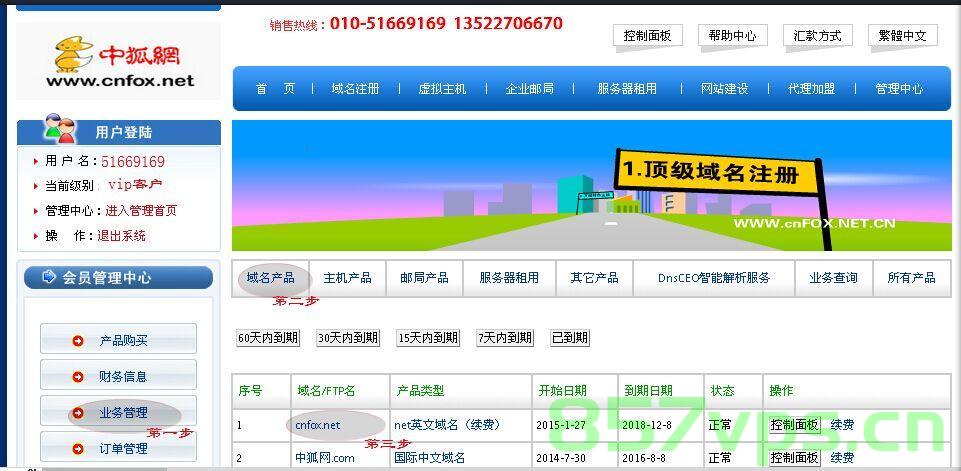Open 财务信息 sidebar button
The width and height of the screenshot is (961, 471).
(x=118, y=375)
